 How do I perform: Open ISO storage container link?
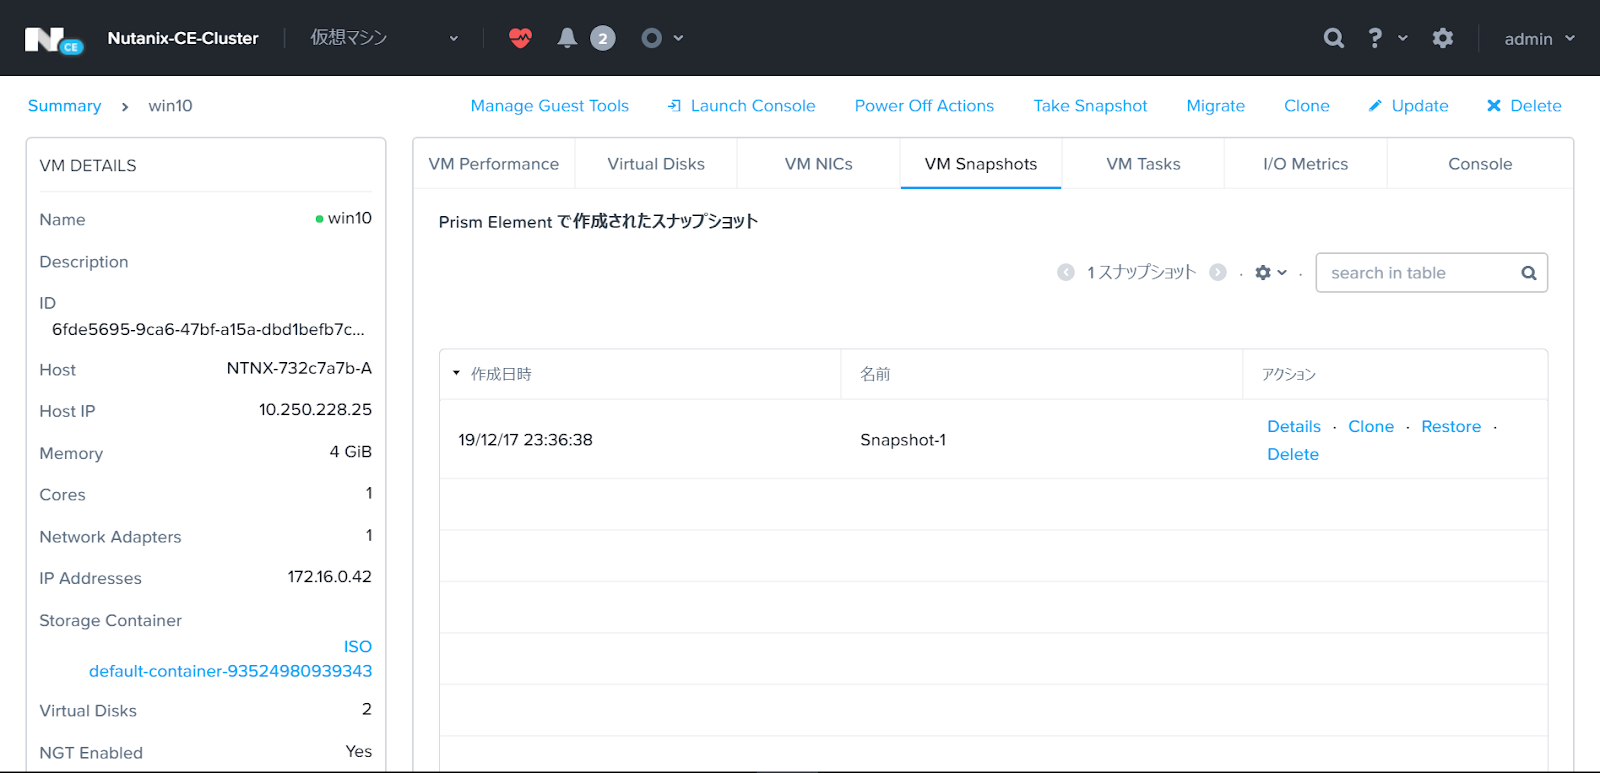358,647
